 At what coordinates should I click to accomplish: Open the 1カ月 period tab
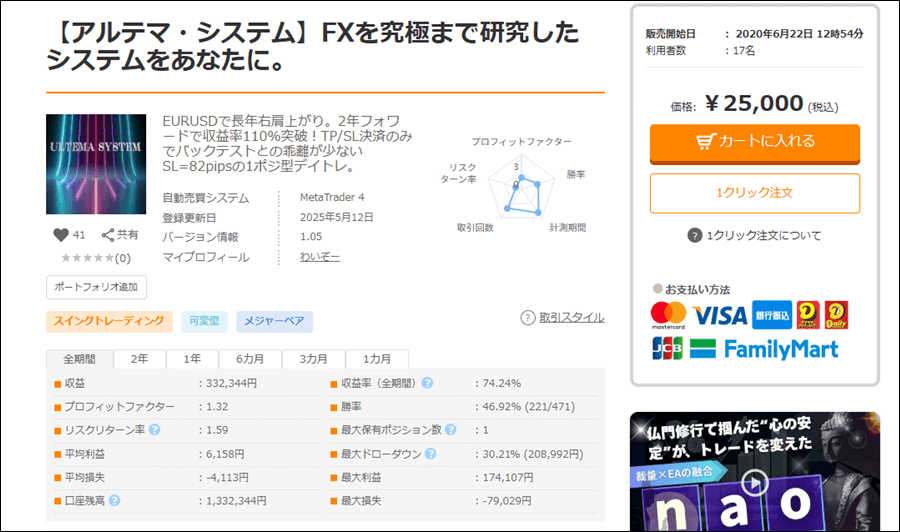pyautogui.click(x=376, y=359)
